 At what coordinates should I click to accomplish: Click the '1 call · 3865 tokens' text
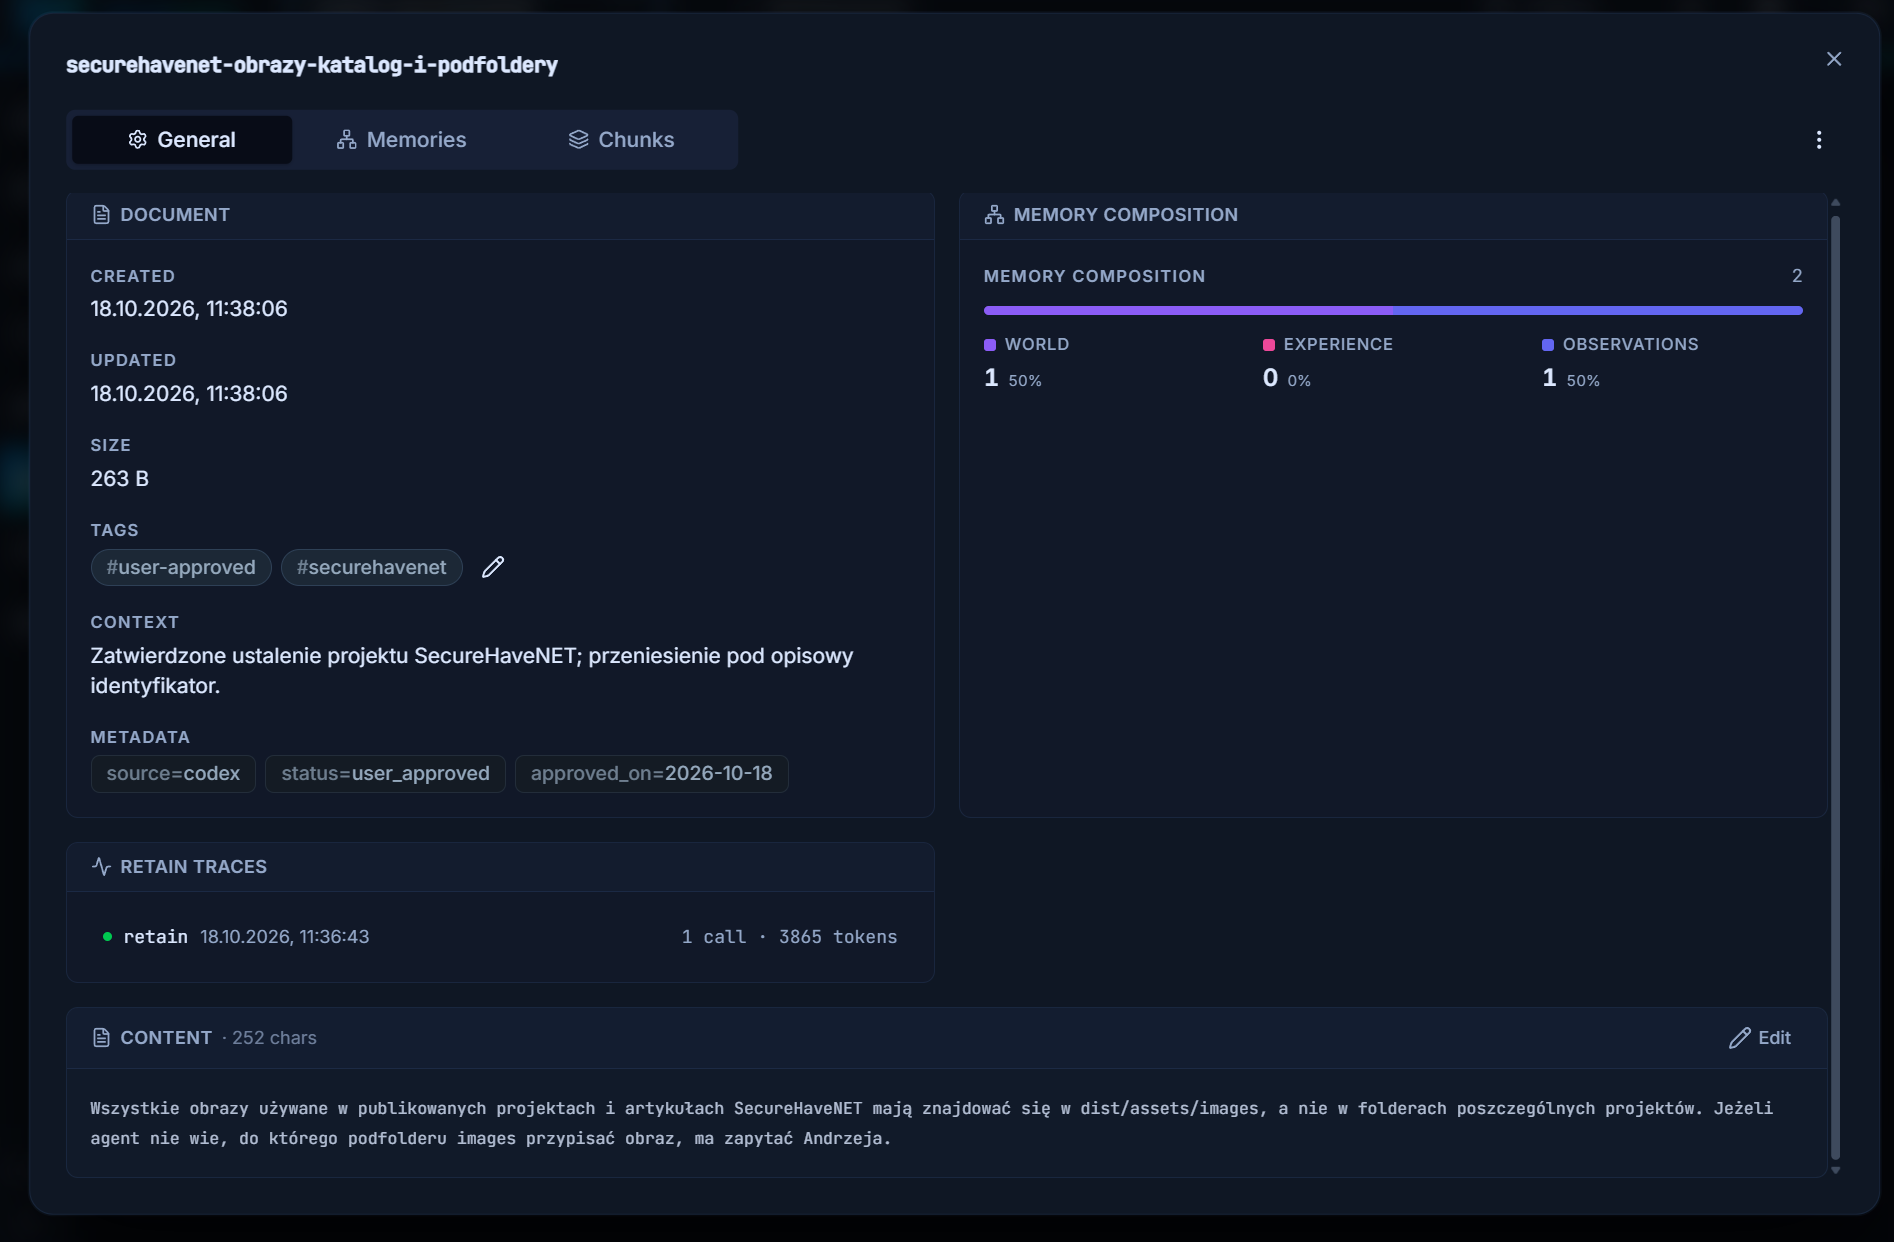[789, 937]
